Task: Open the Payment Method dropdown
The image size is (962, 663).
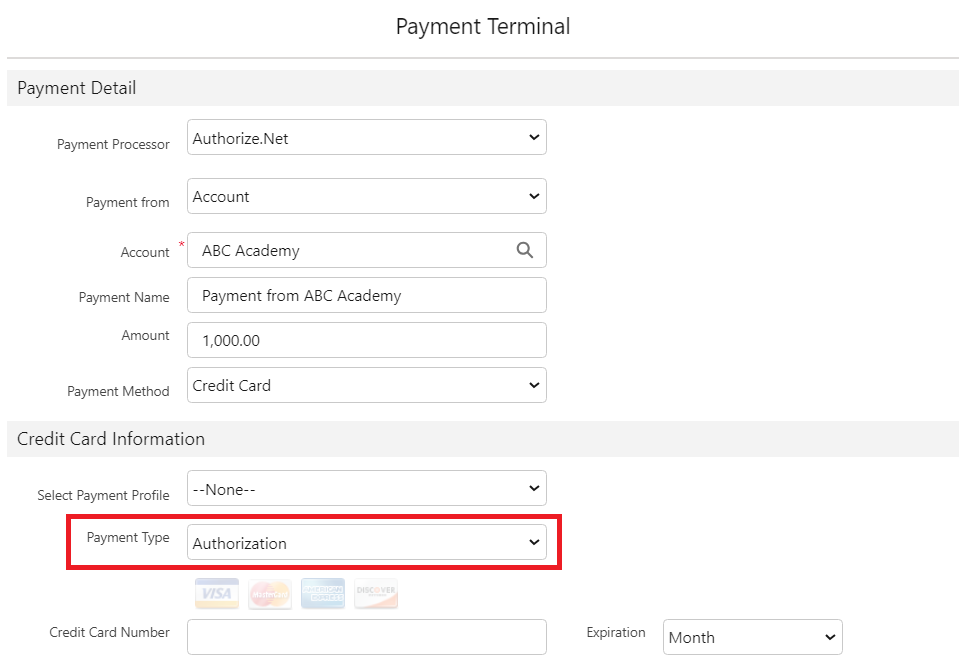Action: point(366,385)
